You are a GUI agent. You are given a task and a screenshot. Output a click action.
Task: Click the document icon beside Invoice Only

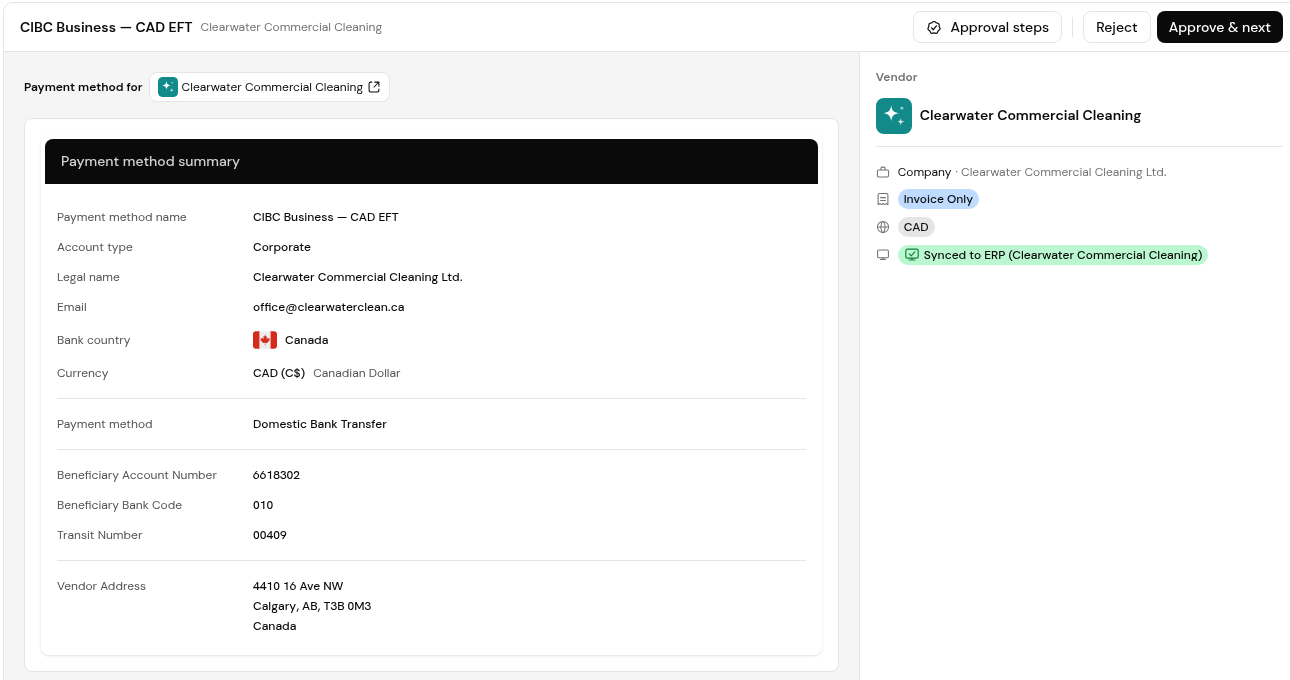point(883,199)
